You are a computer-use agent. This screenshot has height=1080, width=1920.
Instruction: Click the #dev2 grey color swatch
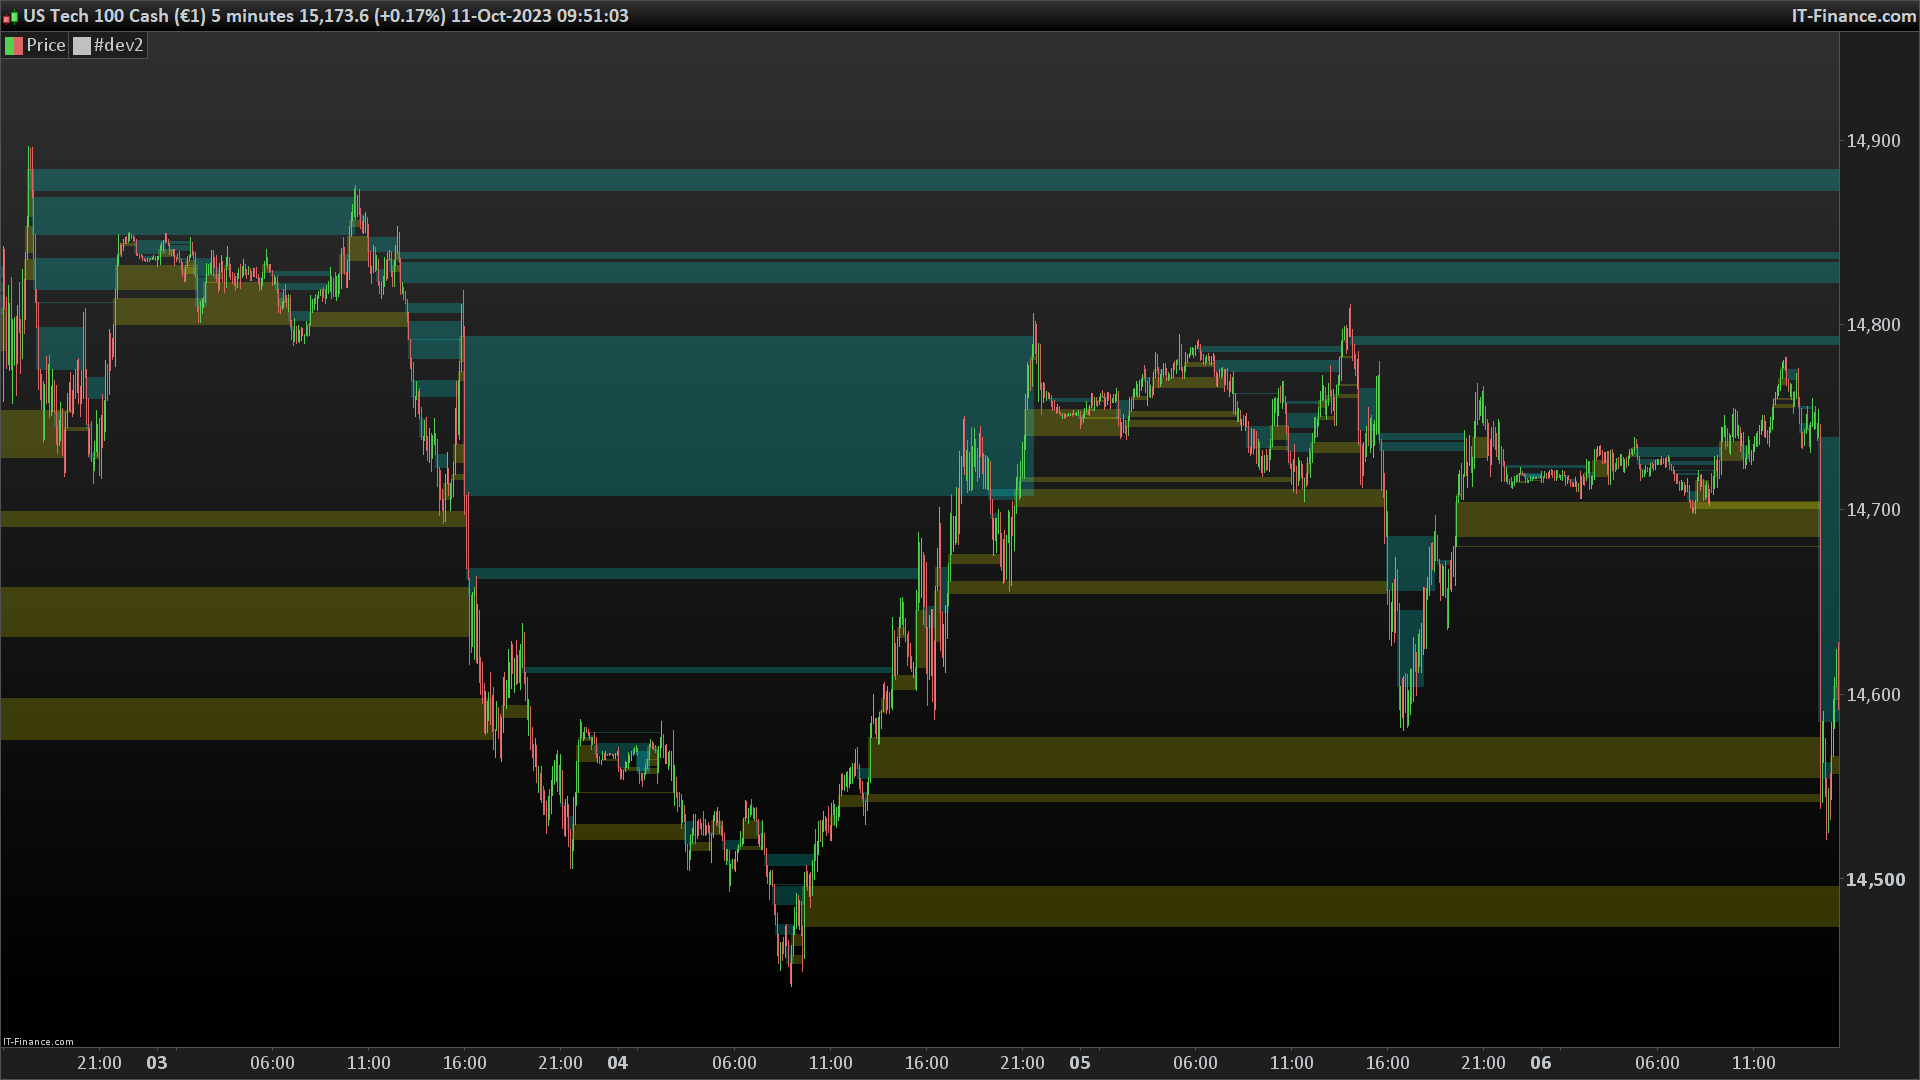(82, 46)
